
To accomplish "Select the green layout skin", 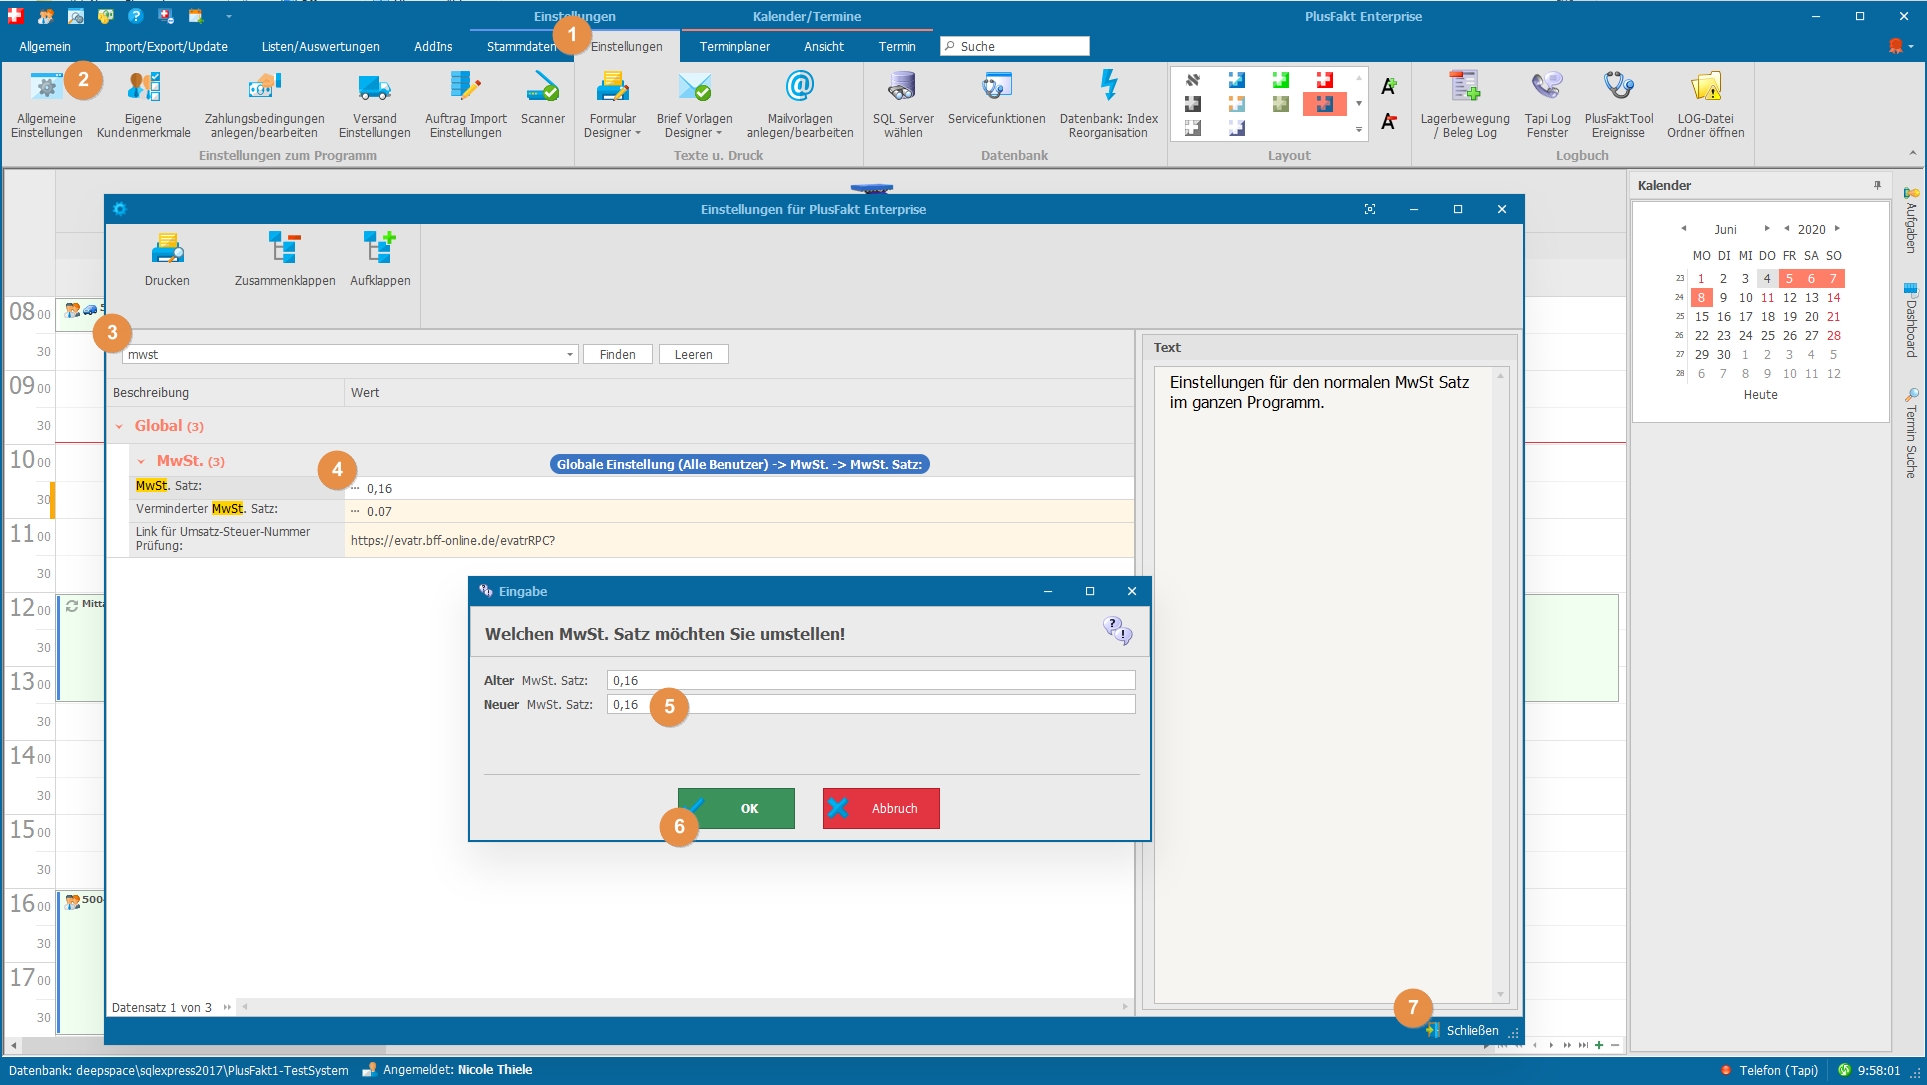I will (x=1280, y=80).
